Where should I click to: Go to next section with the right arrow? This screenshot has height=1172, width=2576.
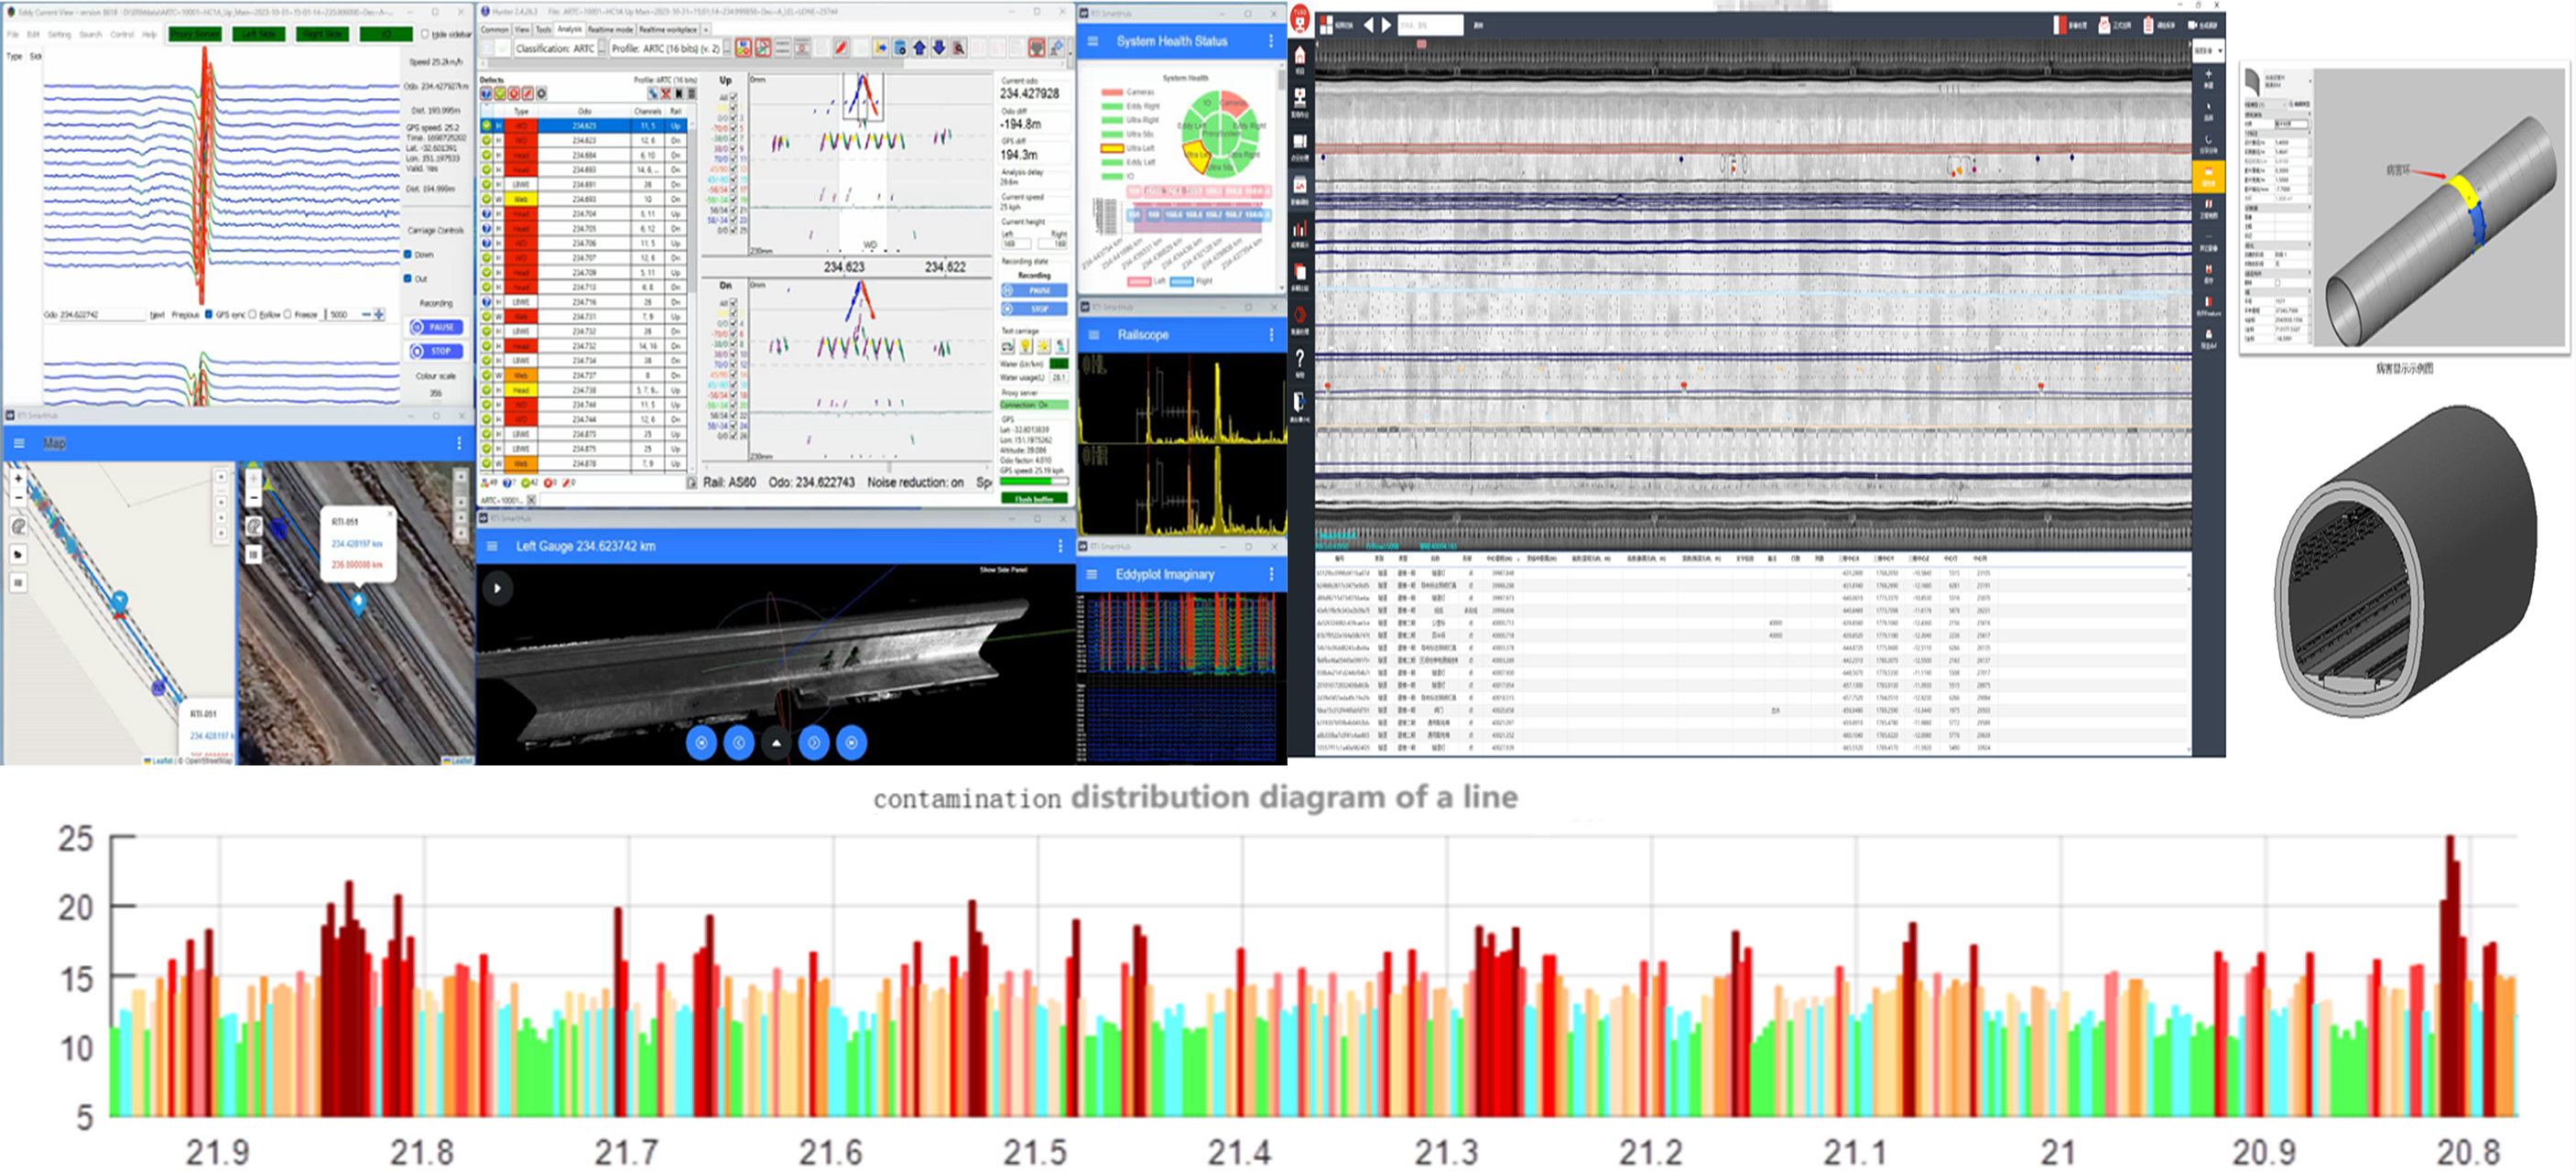(x=1386, y=25)
